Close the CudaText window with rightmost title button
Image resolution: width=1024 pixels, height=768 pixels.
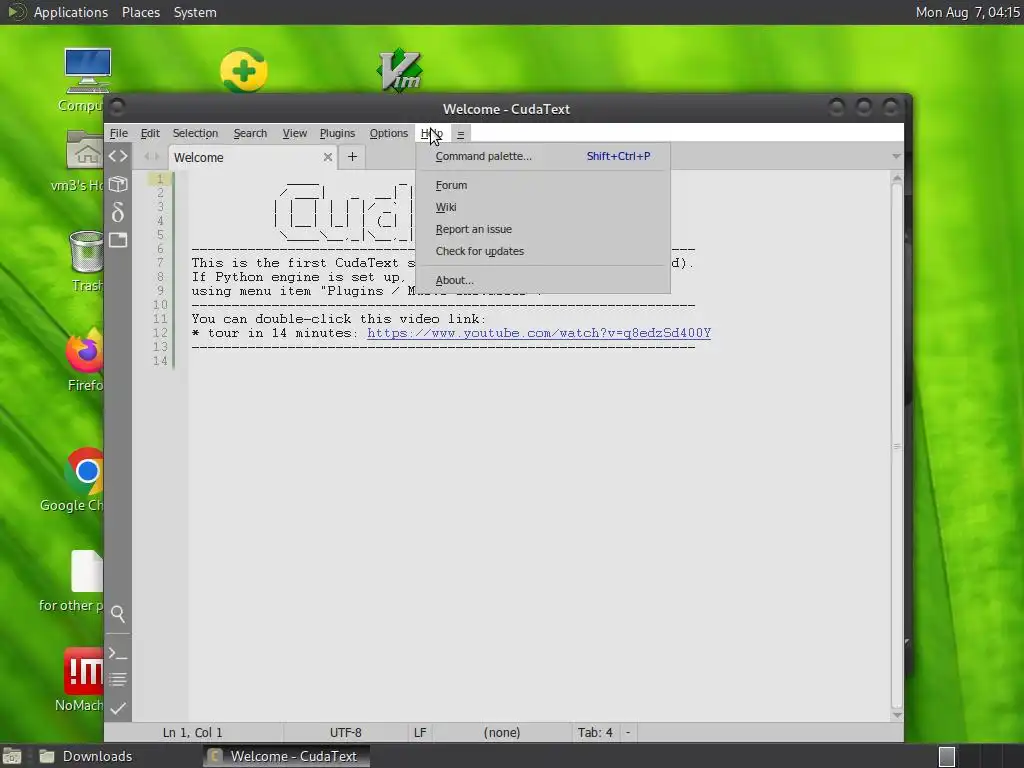(x=891, y=107)
